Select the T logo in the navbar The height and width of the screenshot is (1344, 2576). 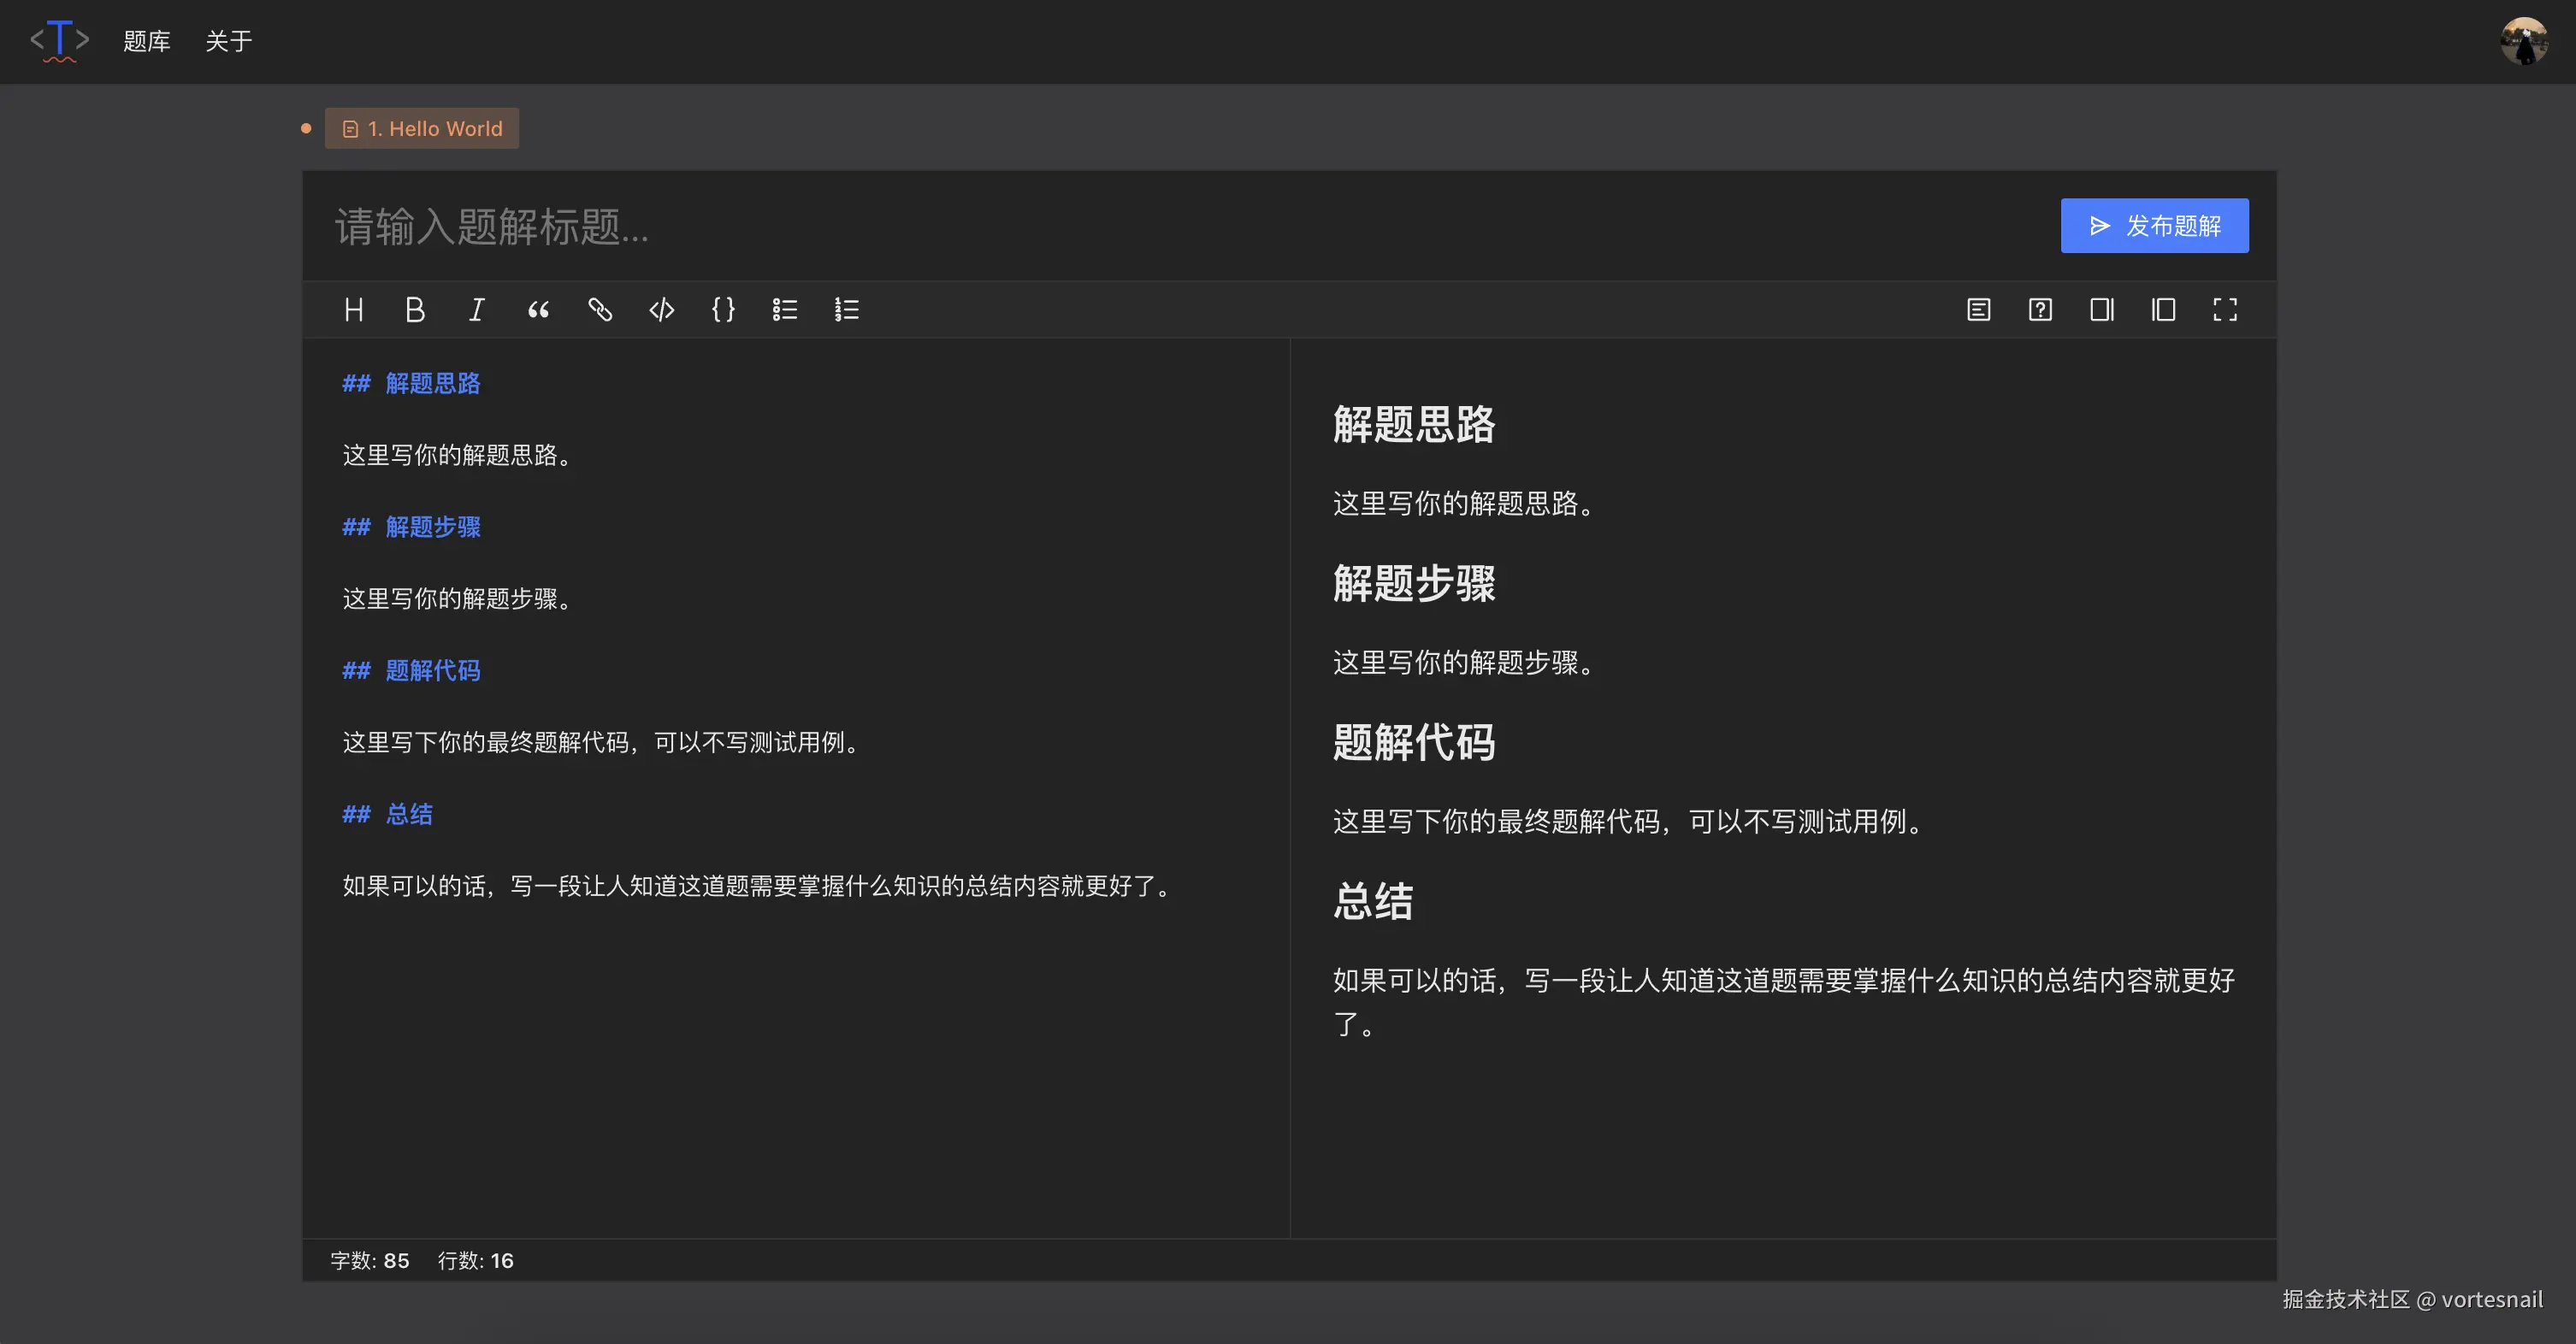click(x=59, y=40)
